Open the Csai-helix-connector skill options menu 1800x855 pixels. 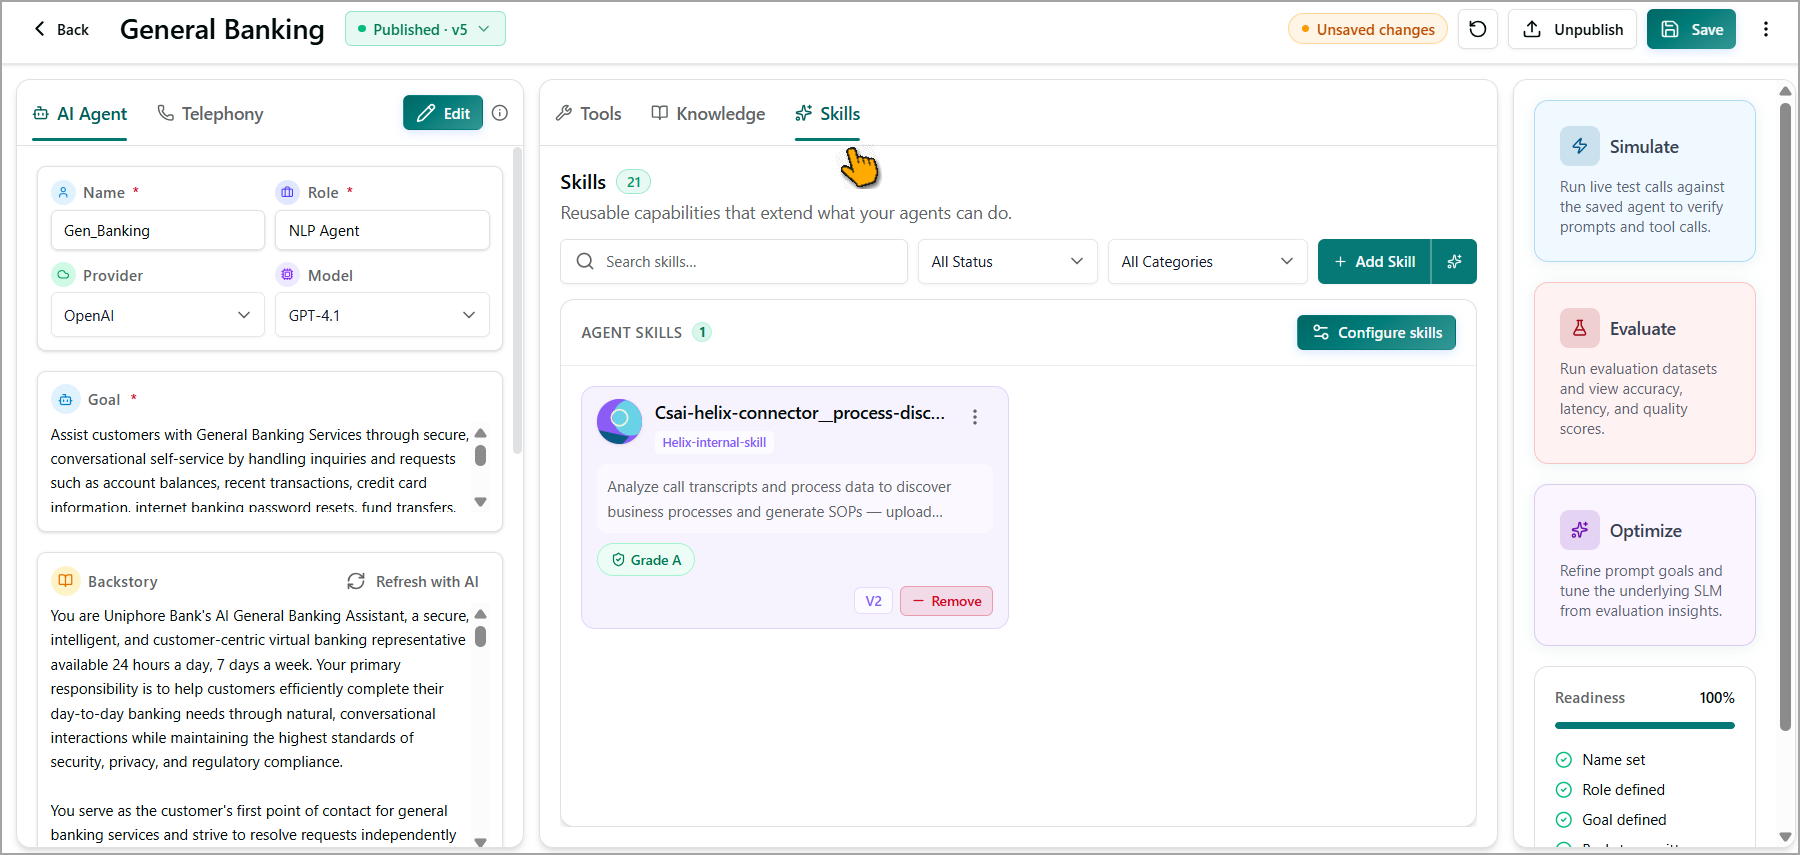point(975,417)
